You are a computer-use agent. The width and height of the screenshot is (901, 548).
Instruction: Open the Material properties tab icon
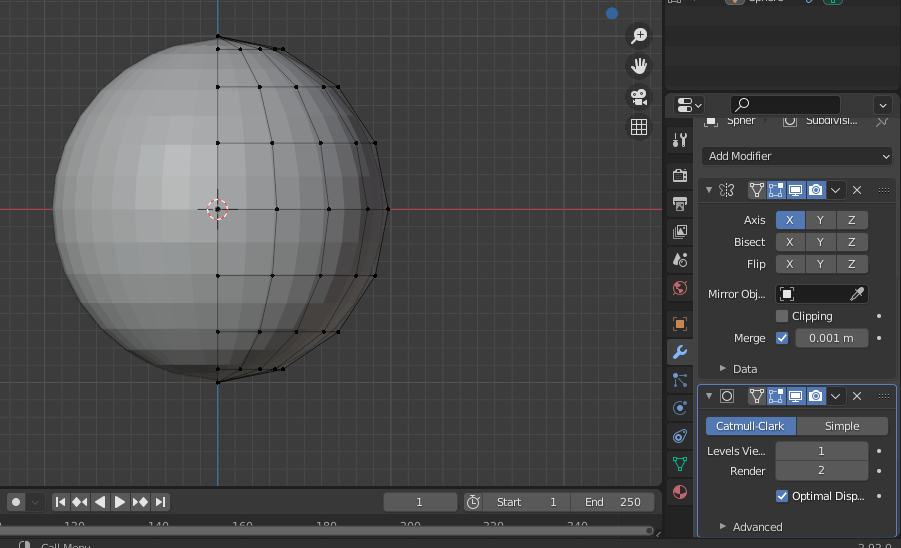click(x=680, y=492)
